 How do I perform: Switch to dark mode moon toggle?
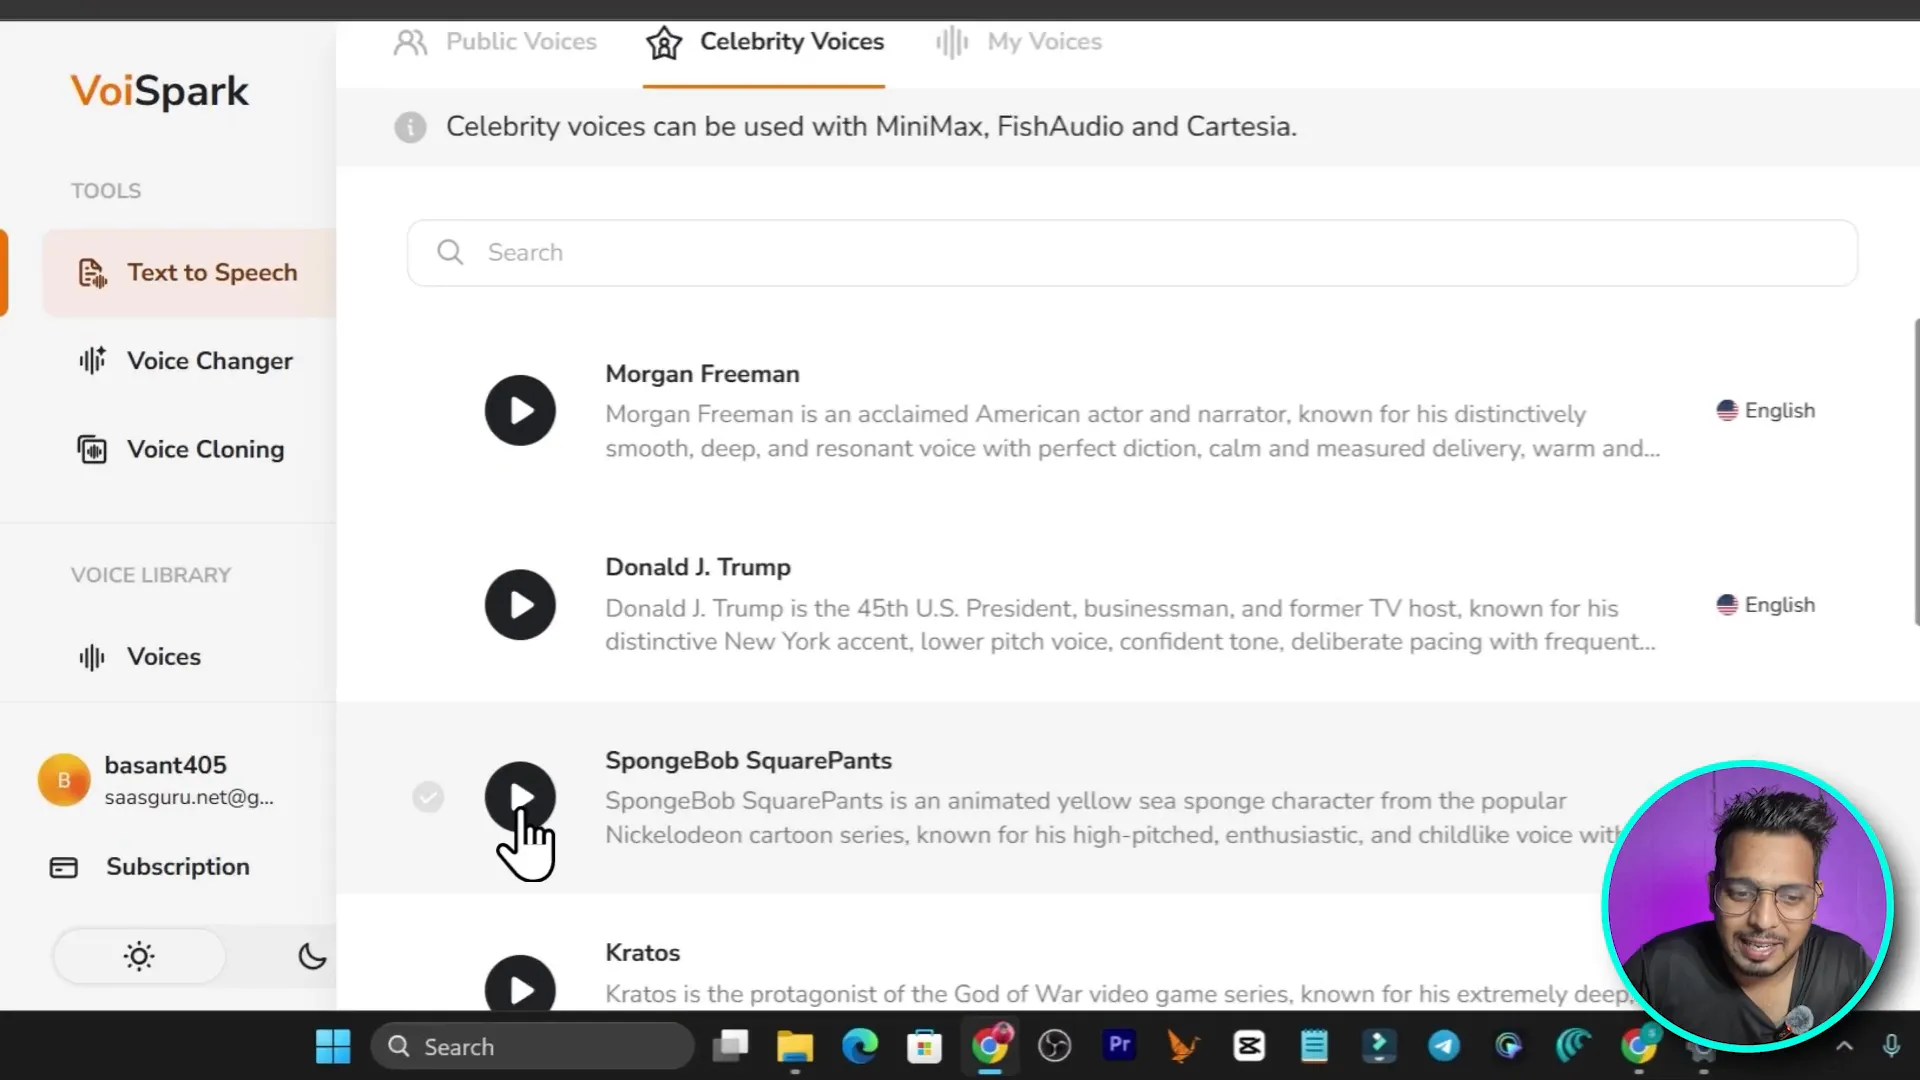click(x=311, y=956)
